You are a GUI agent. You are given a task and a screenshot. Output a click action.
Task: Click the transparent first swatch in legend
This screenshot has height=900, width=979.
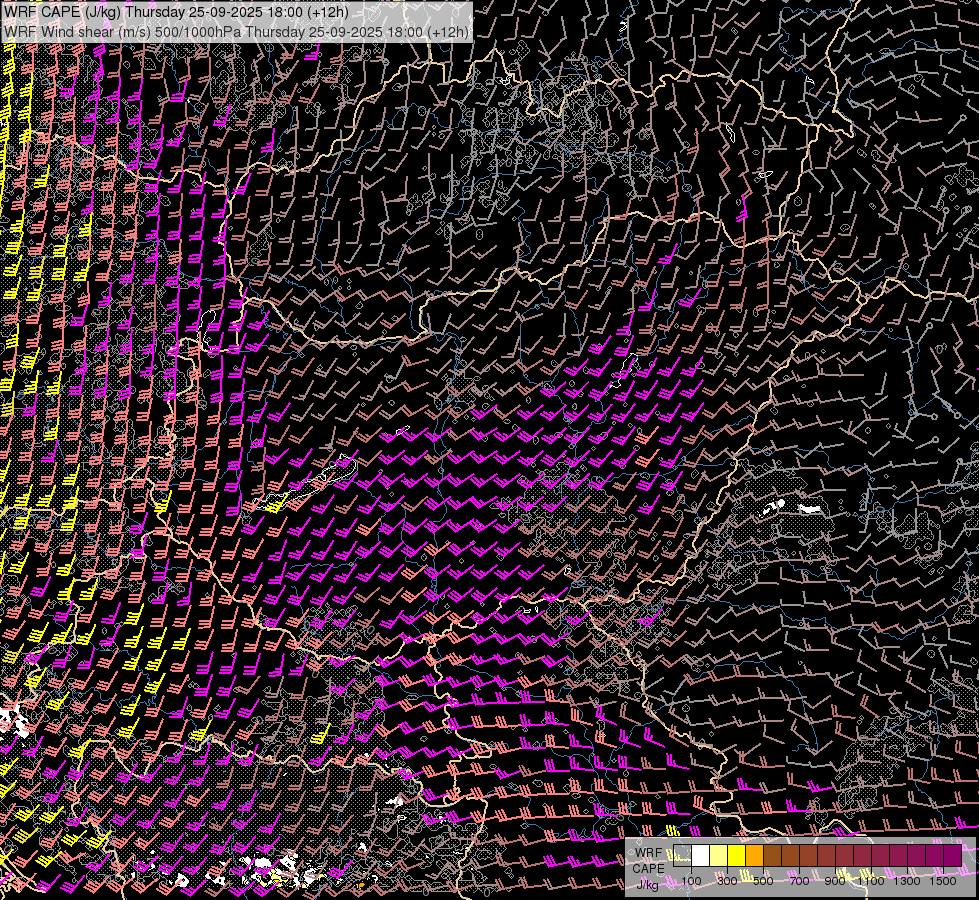682,855
